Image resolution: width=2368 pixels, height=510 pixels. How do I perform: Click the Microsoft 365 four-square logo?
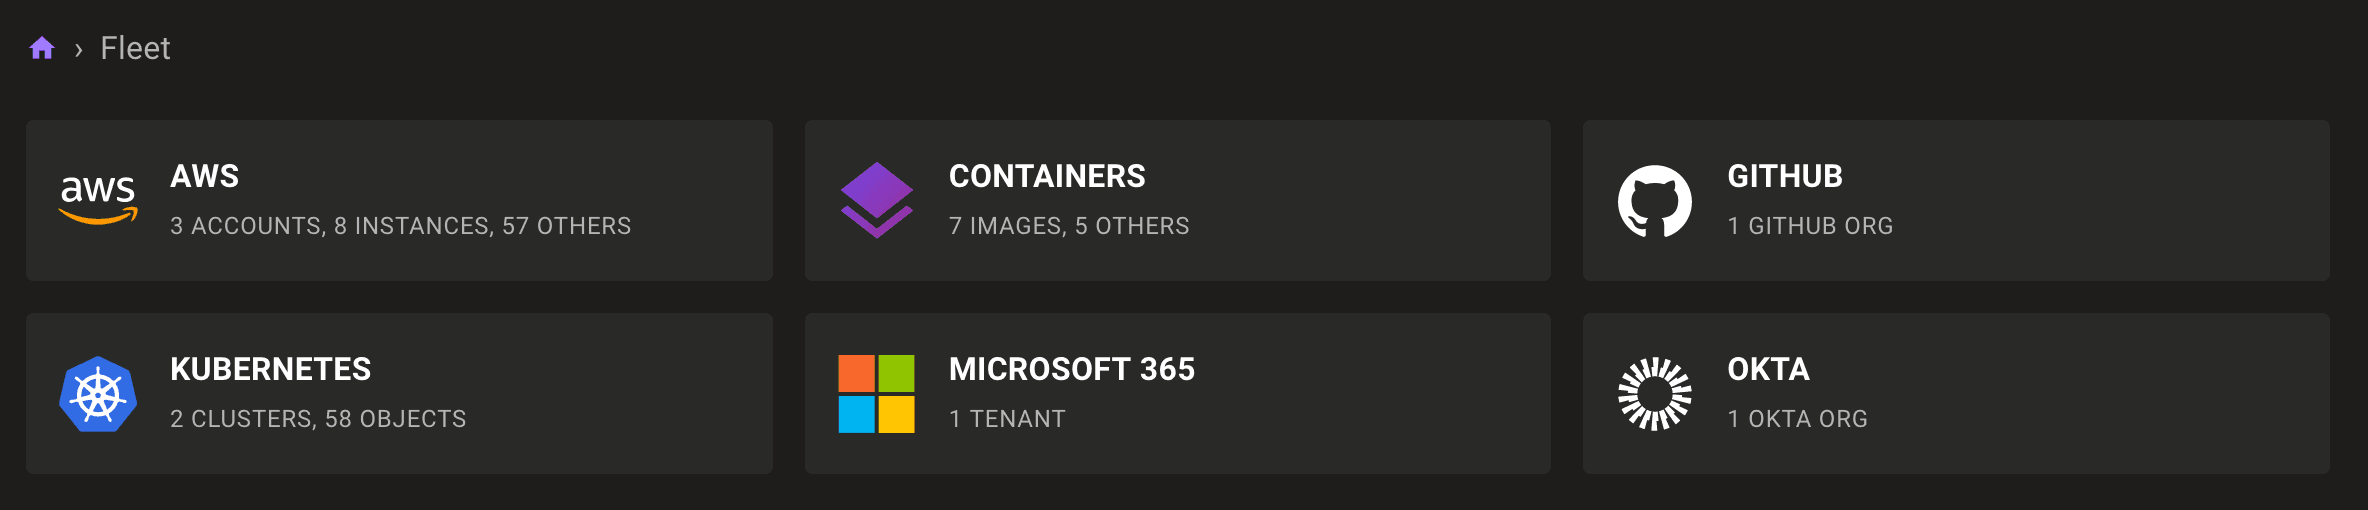(876, 394)
